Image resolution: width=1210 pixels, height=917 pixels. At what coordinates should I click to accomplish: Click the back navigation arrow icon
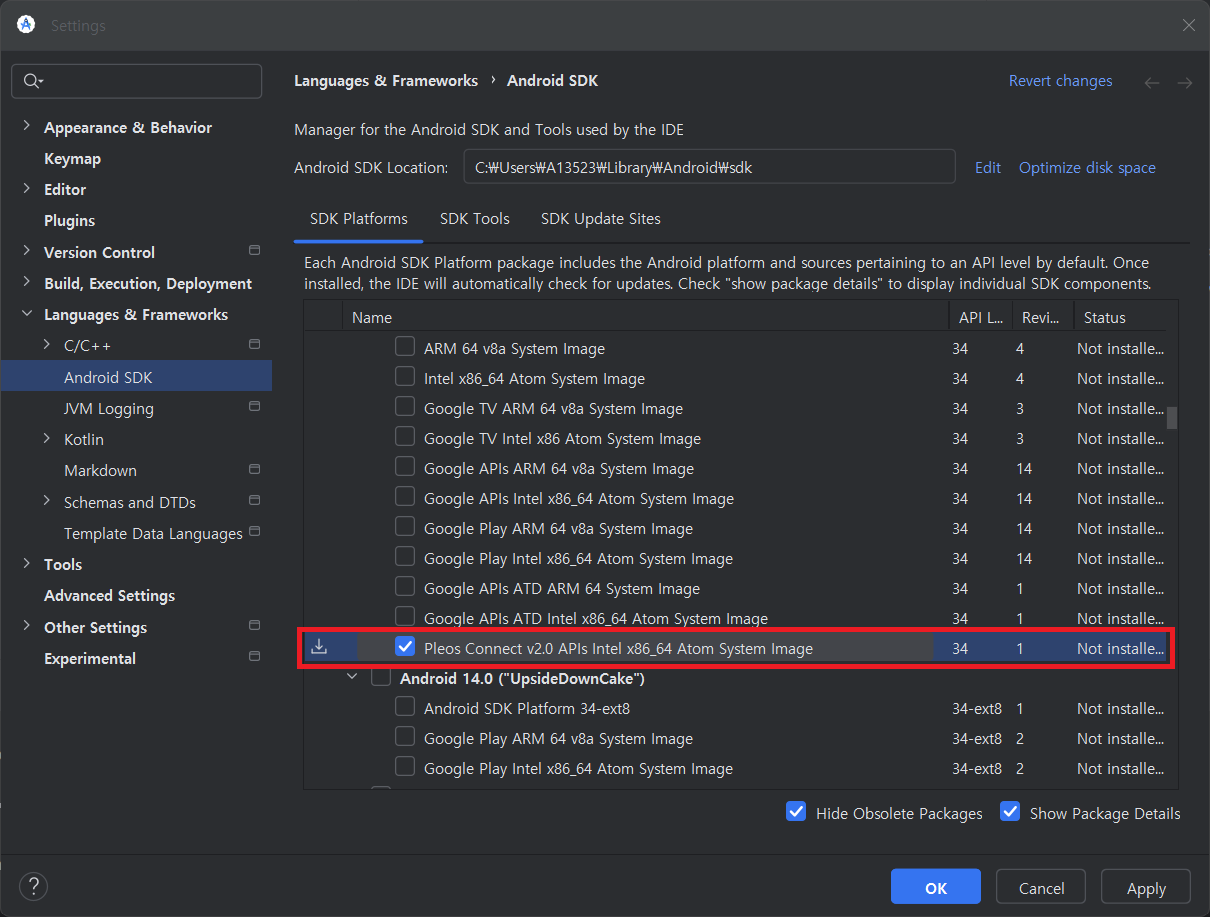pos(1152,83)
